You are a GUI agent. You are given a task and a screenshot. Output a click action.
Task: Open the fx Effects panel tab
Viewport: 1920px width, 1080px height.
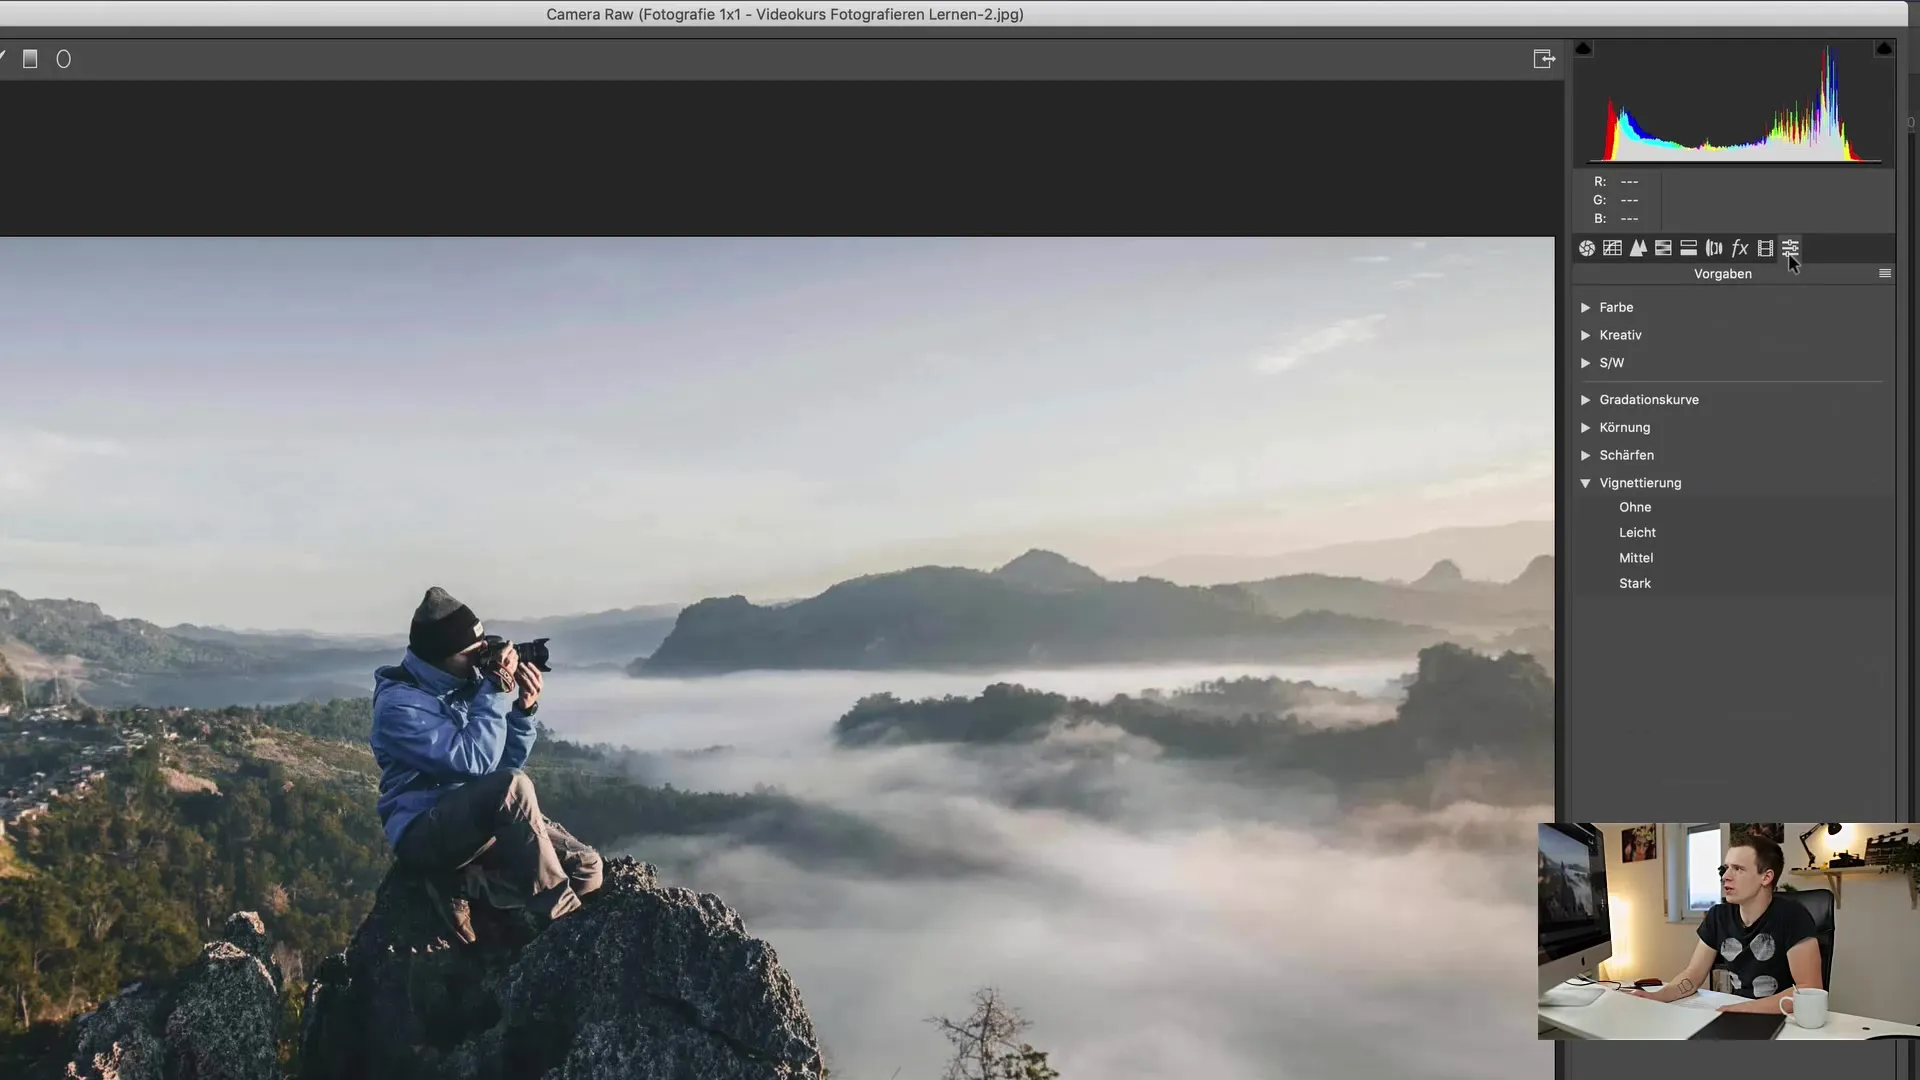(x=1740, y=248)
